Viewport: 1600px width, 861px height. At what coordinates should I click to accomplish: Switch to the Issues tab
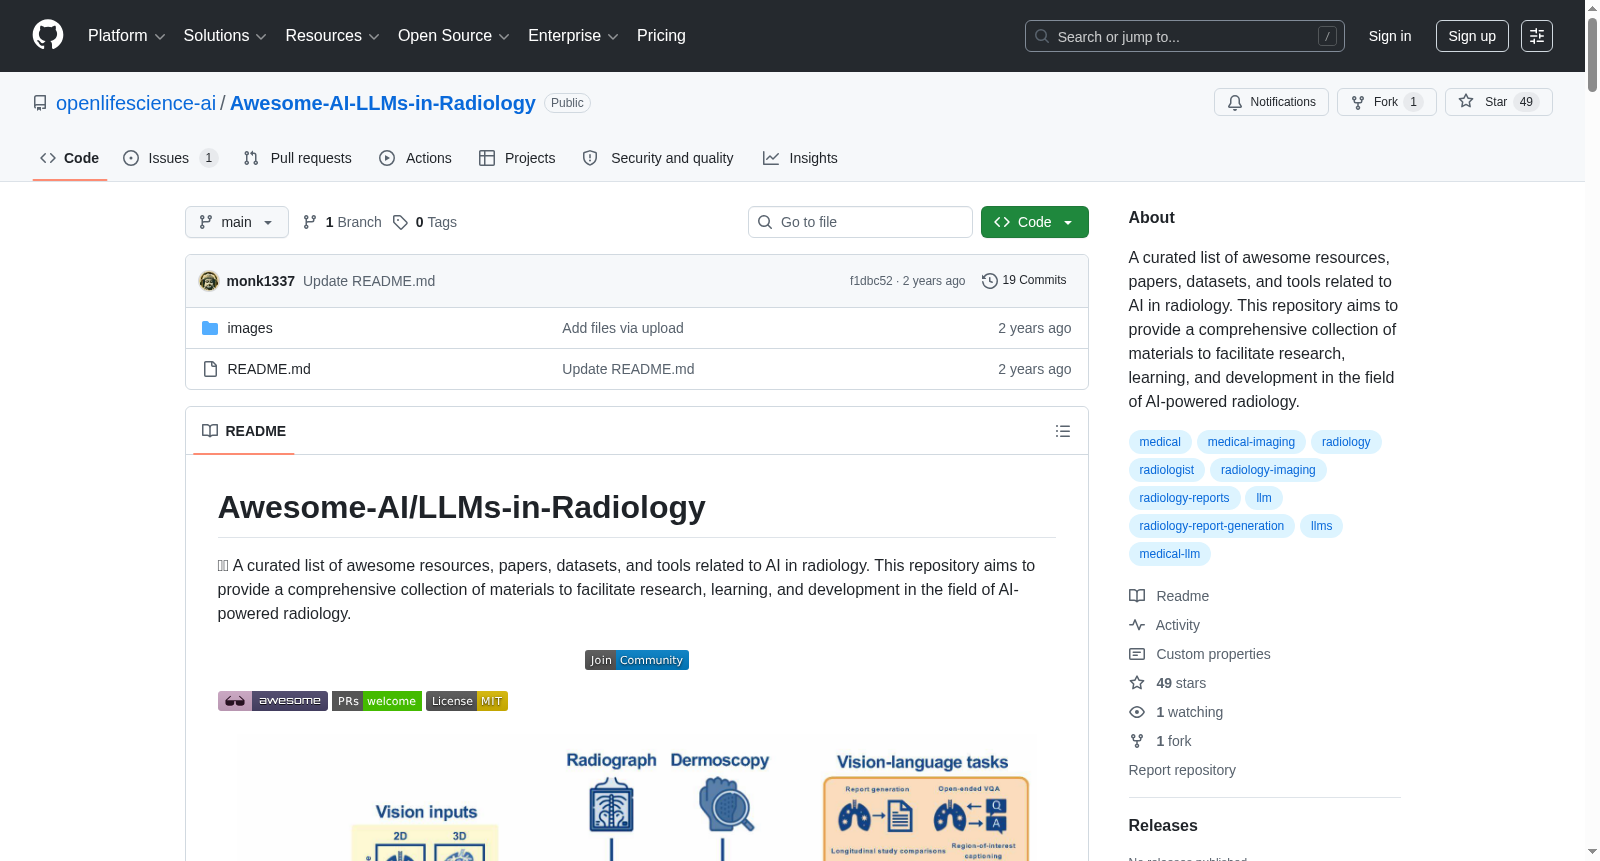pos(169,158)
